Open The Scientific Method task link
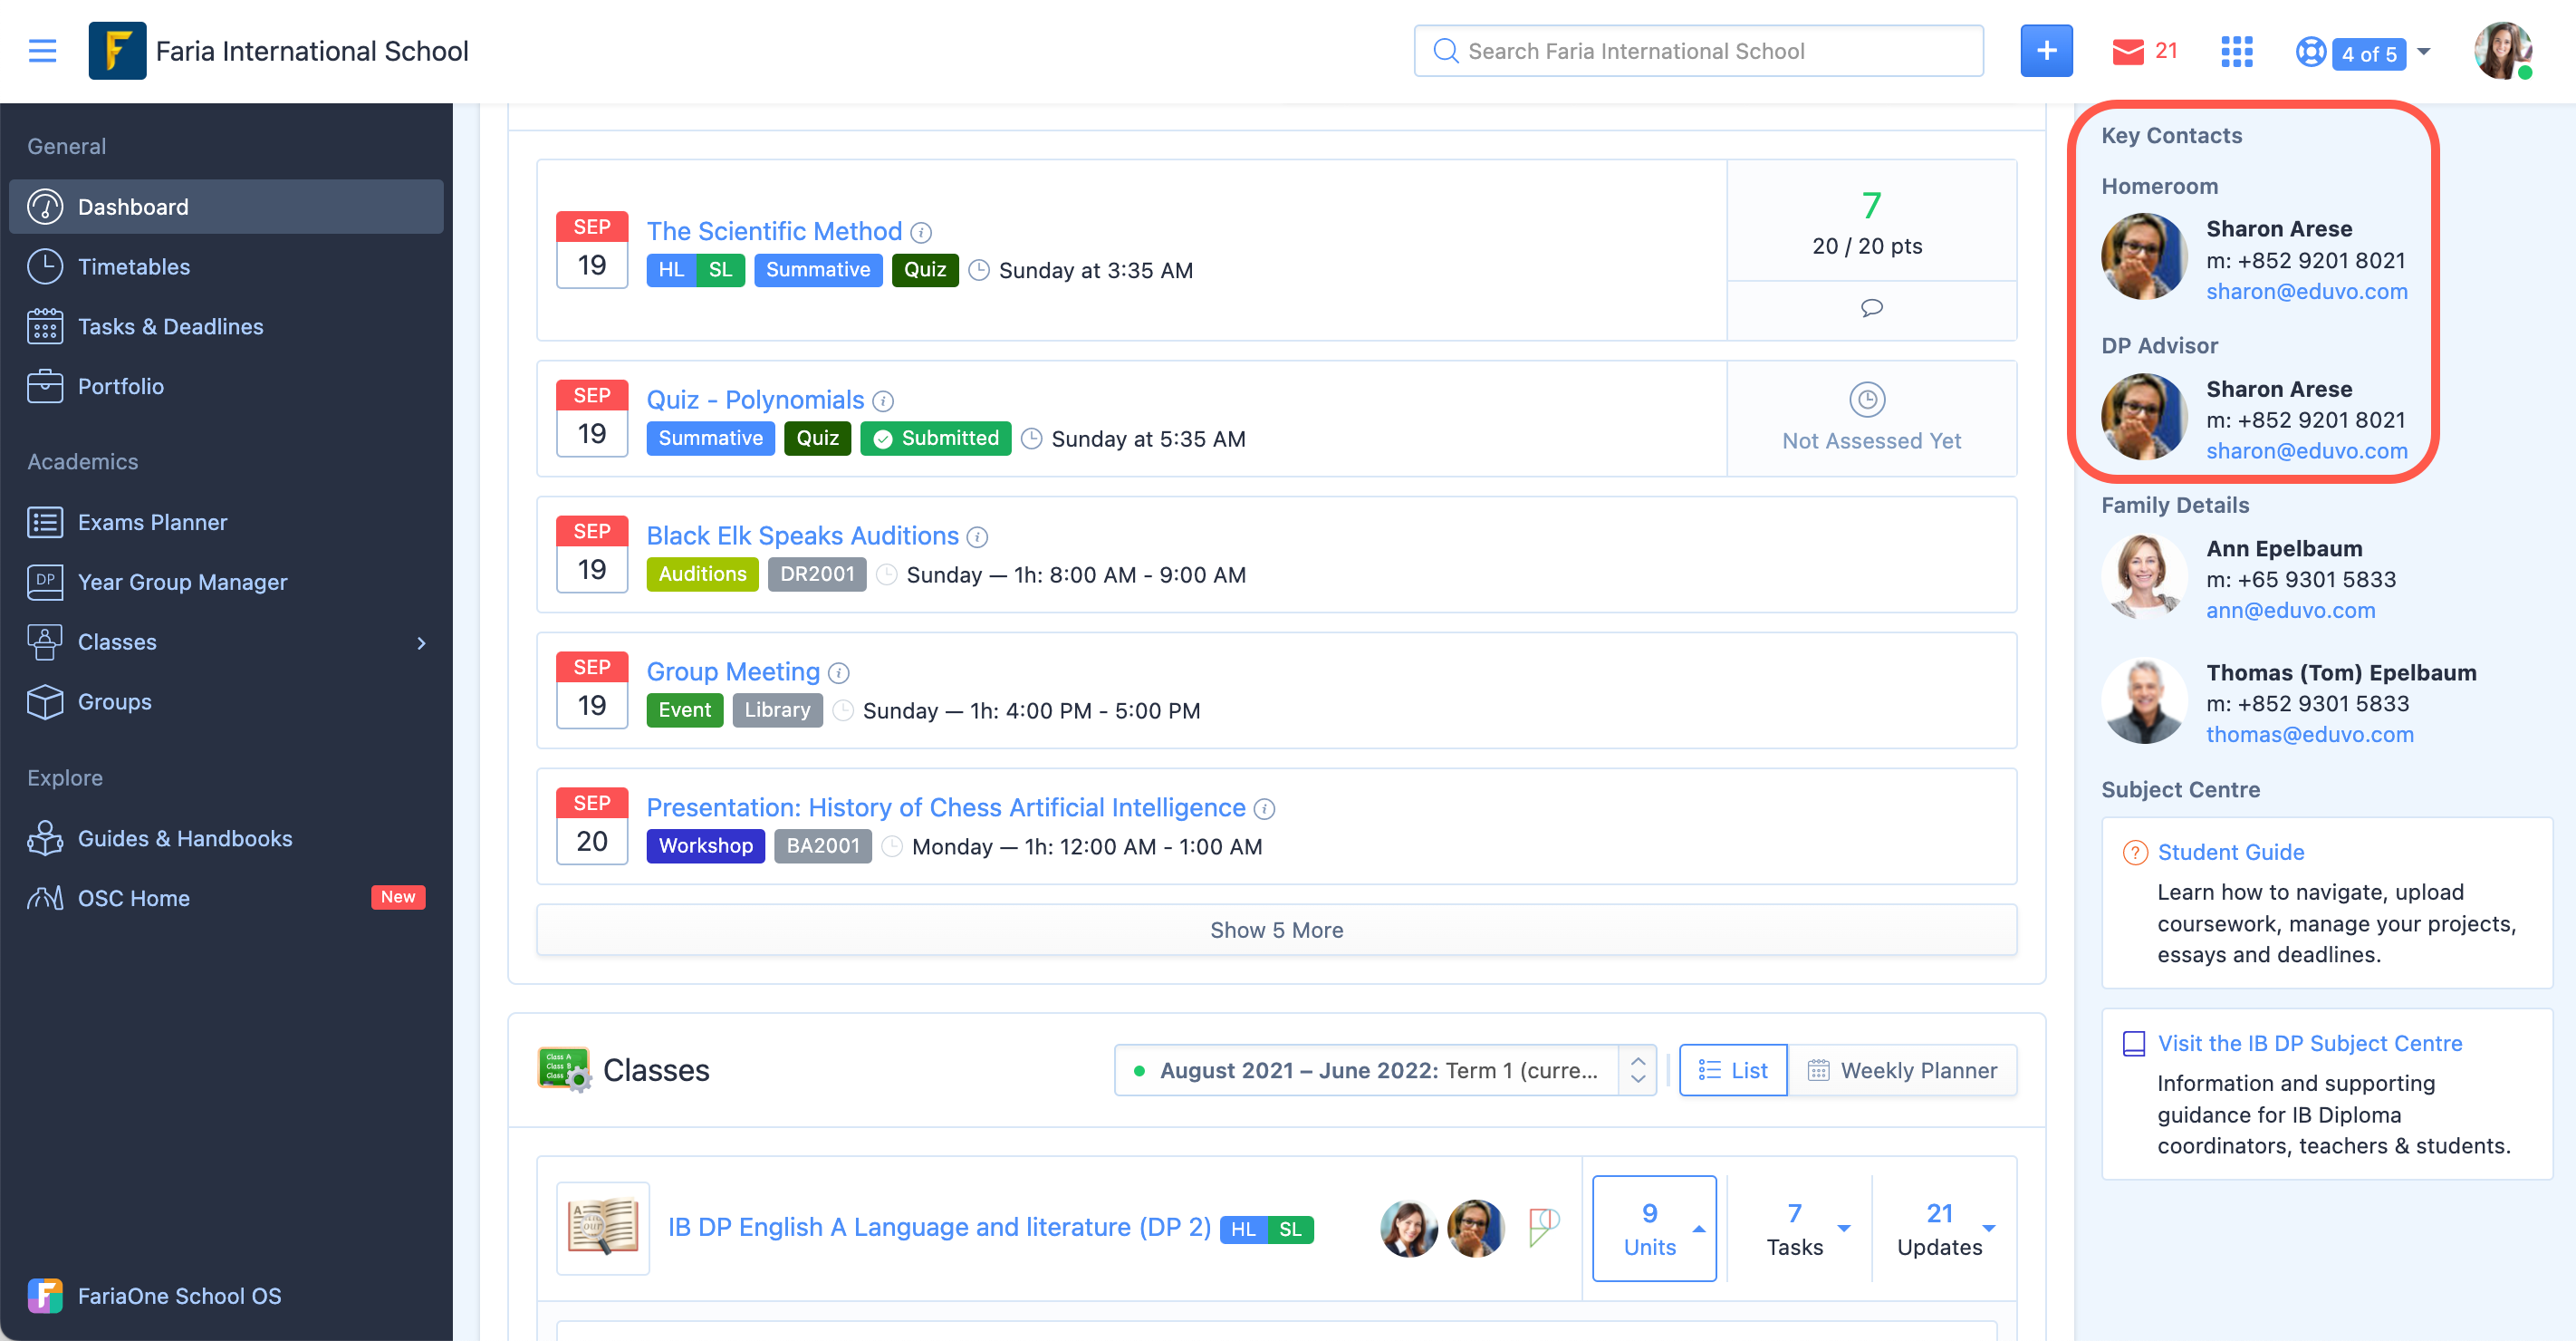This screenshot has width=2576, height=1341. [x=774, y=231]
